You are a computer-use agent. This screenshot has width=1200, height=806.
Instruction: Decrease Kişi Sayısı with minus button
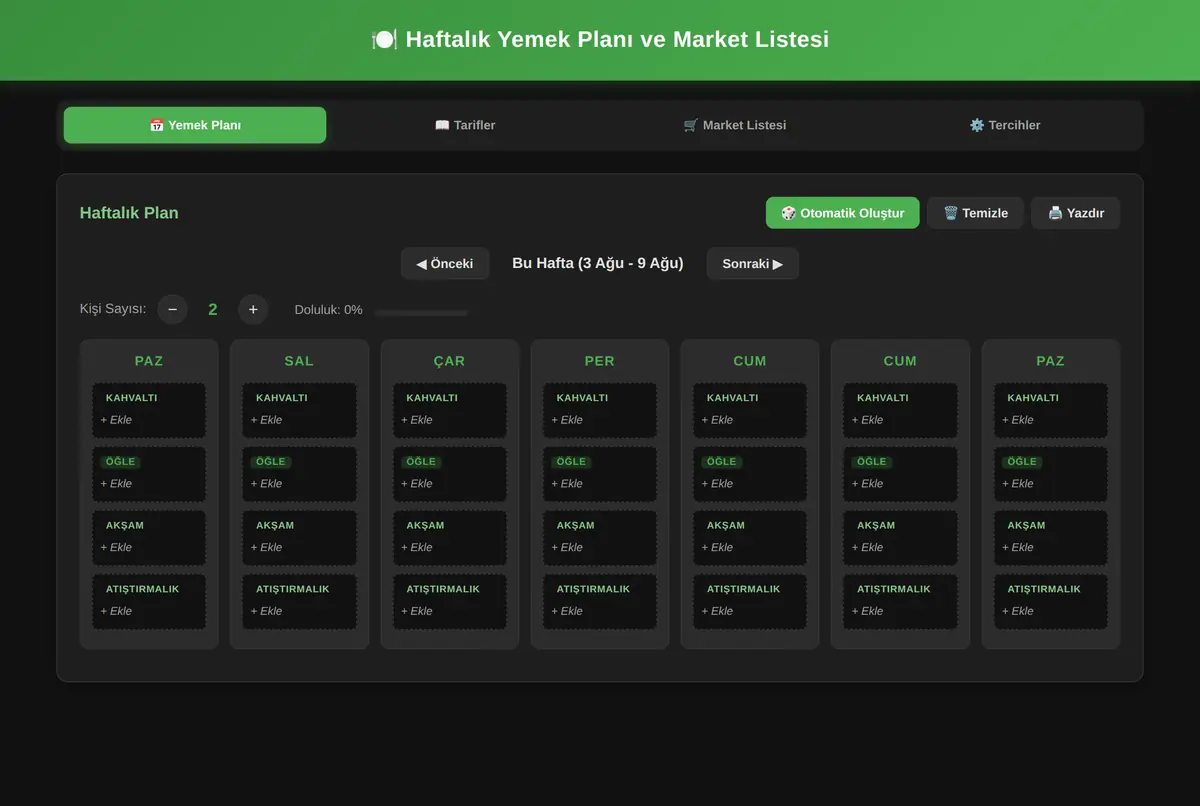172,310
